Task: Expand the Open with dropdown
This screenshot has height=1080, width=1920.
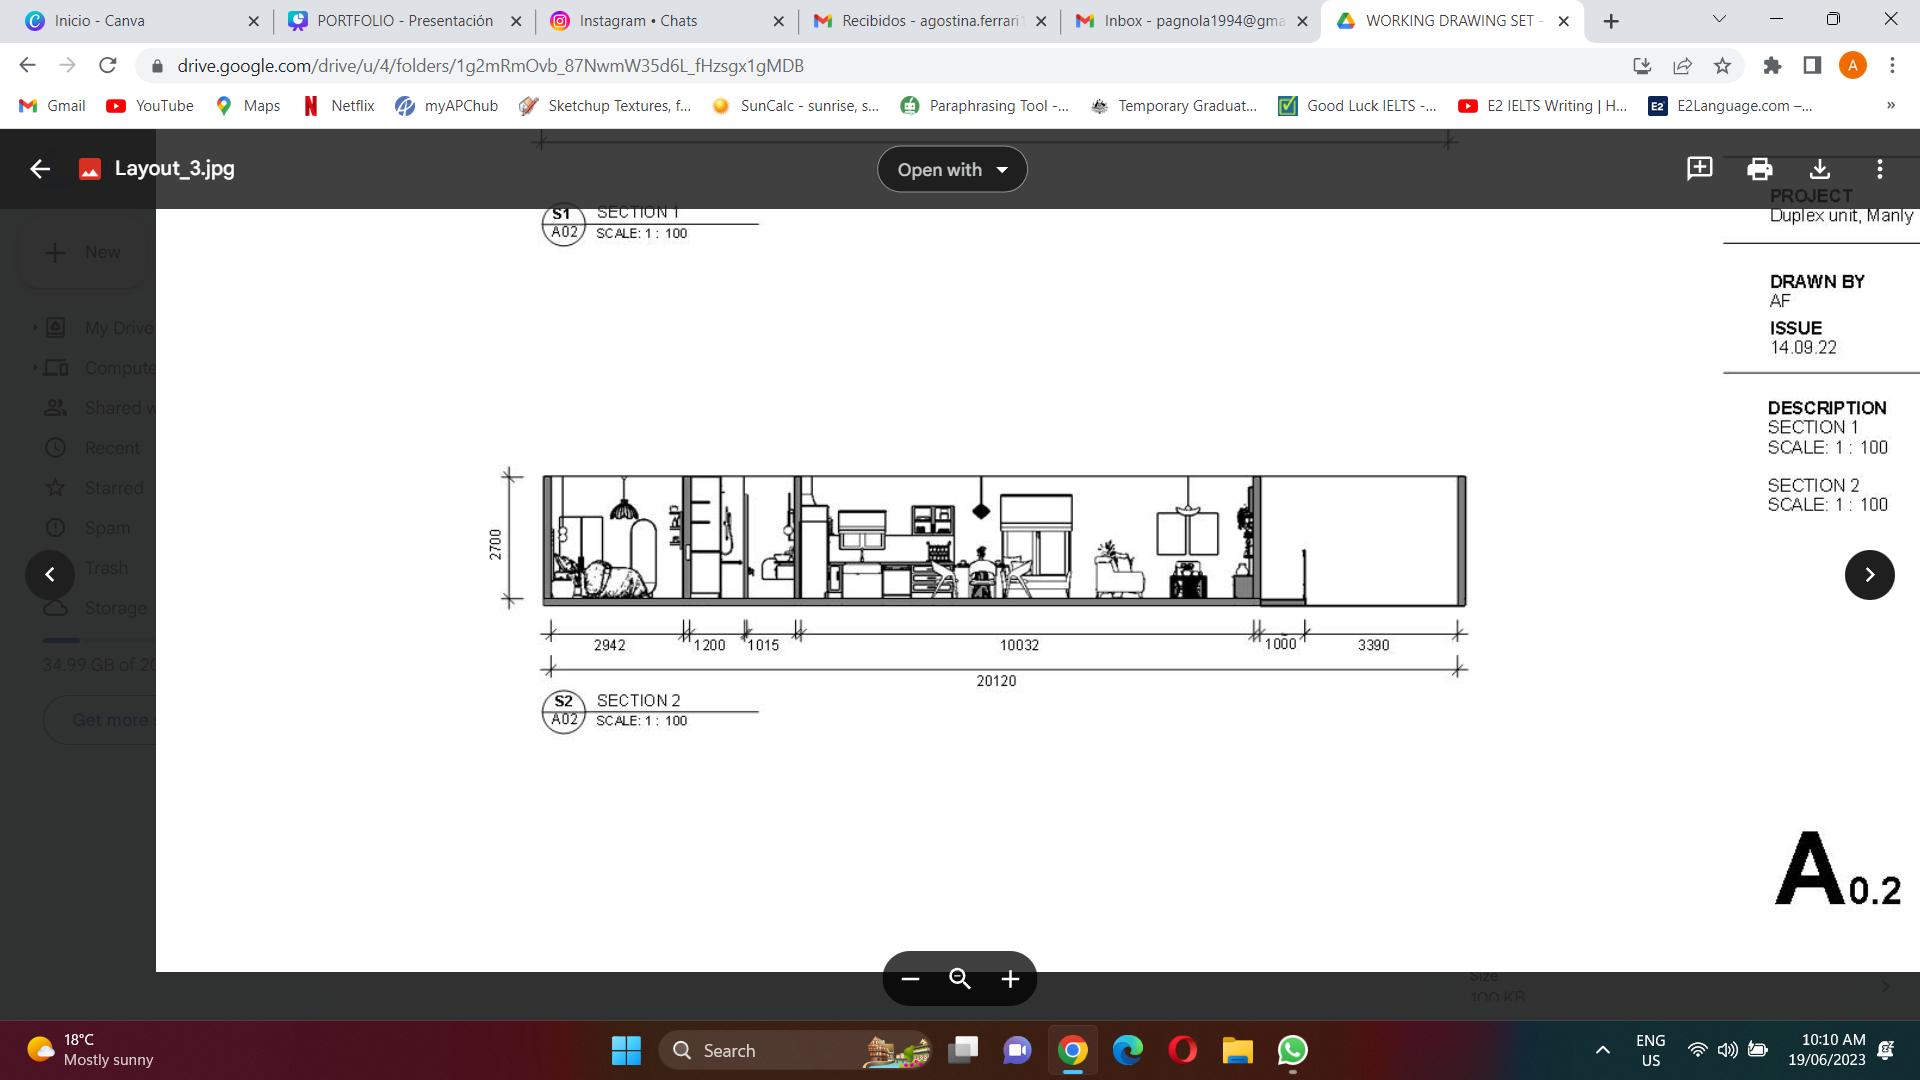Action: point(952,170)
